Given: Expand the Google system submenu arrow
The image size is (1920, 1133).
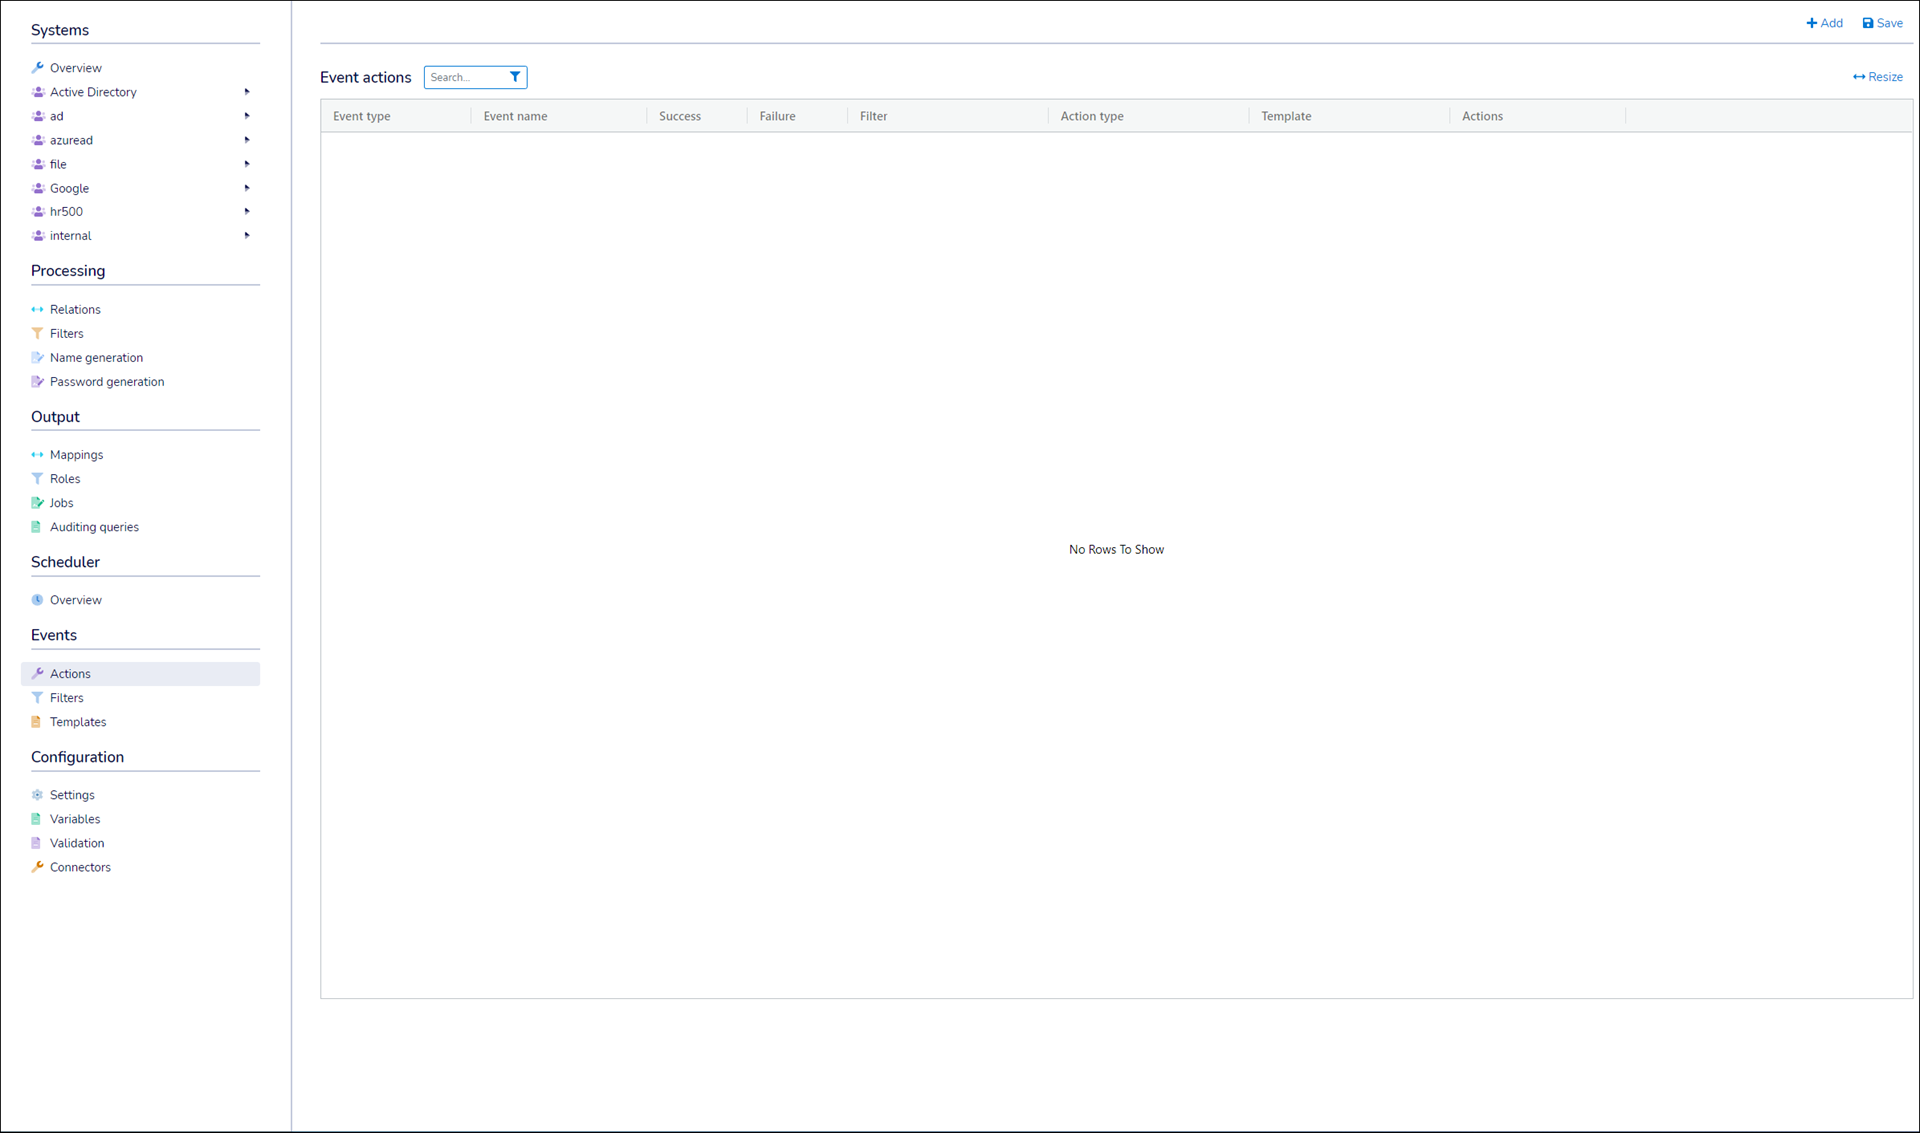Looking at the screenshot, I should [x=247, y=188].
